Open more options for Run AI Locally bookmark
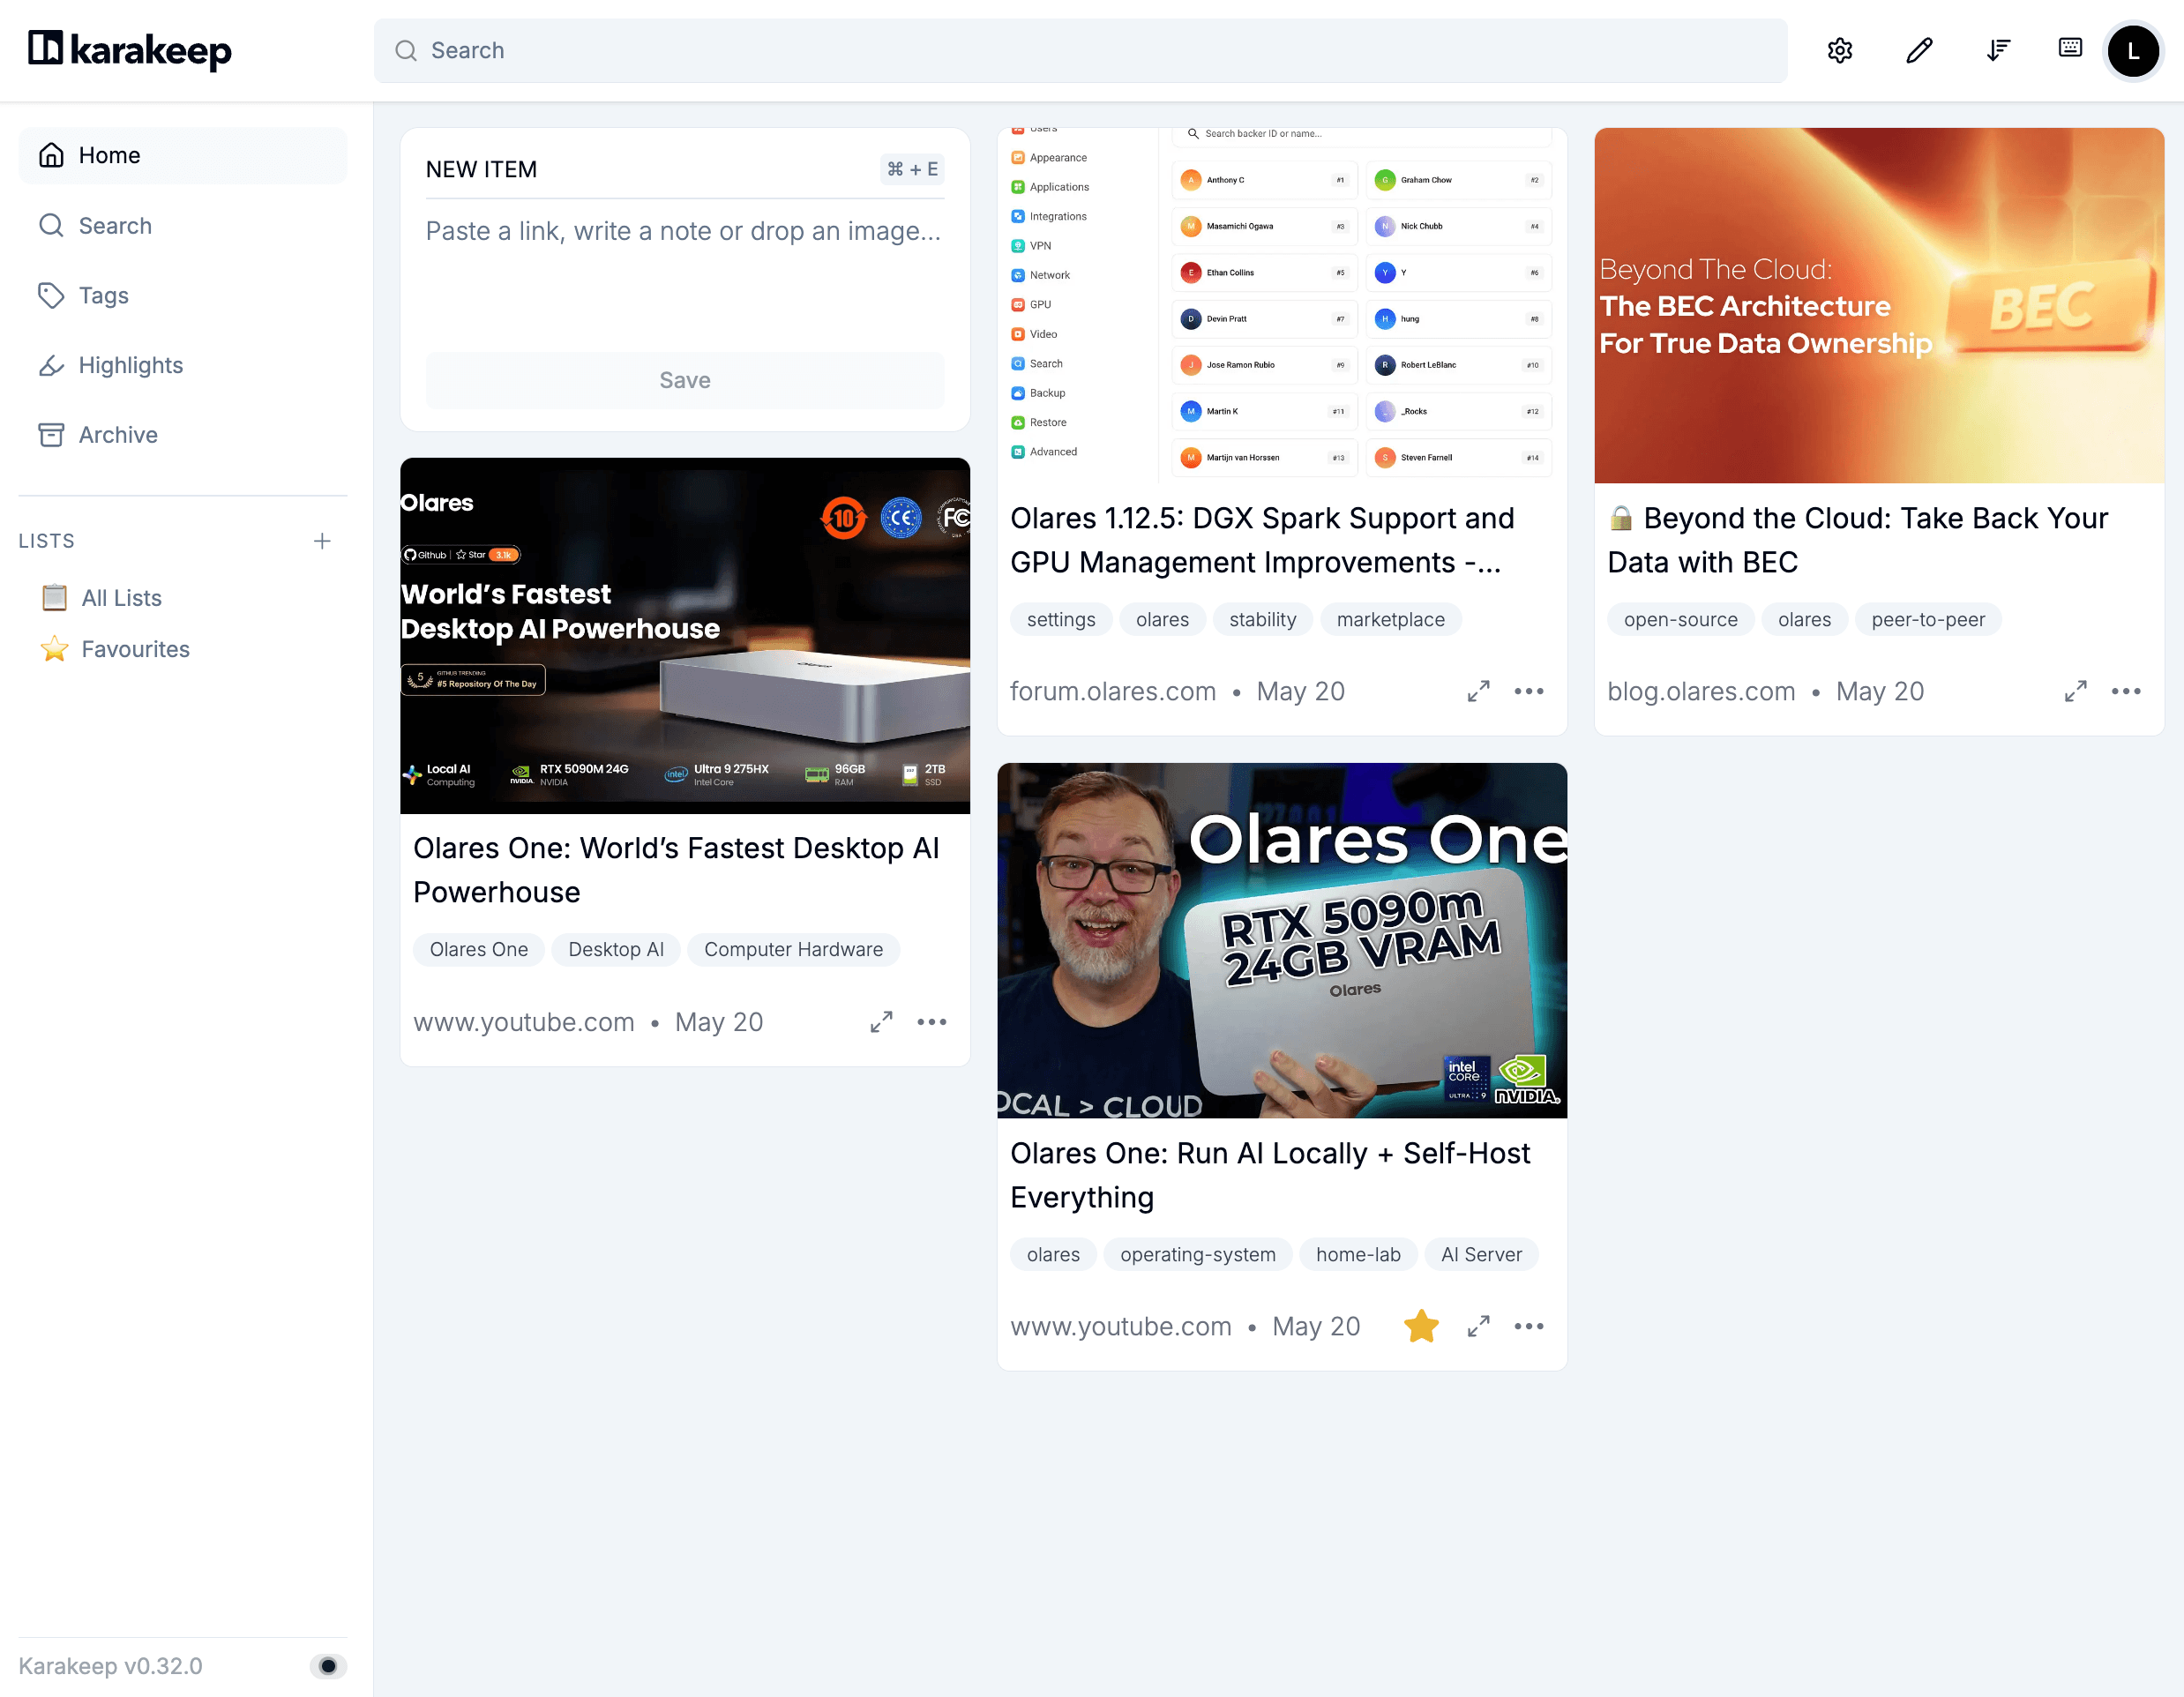The image size is (2184, 1697). coord(1529,1326)
